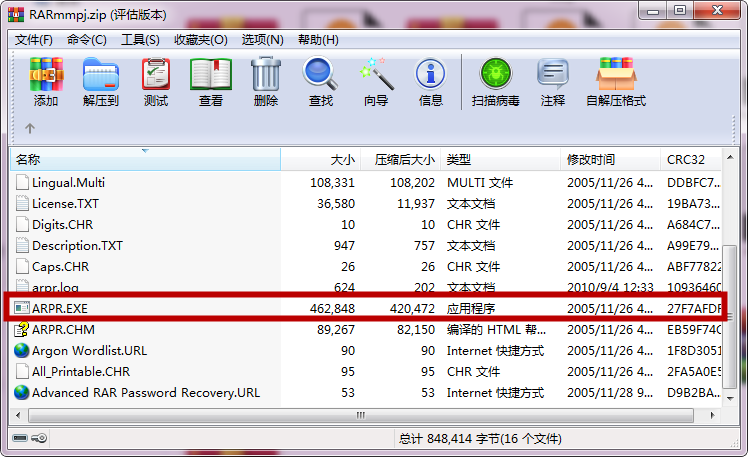
Task: Click the CRC32 value 2FA5A0E5 cell
Action: coord(694,371)
